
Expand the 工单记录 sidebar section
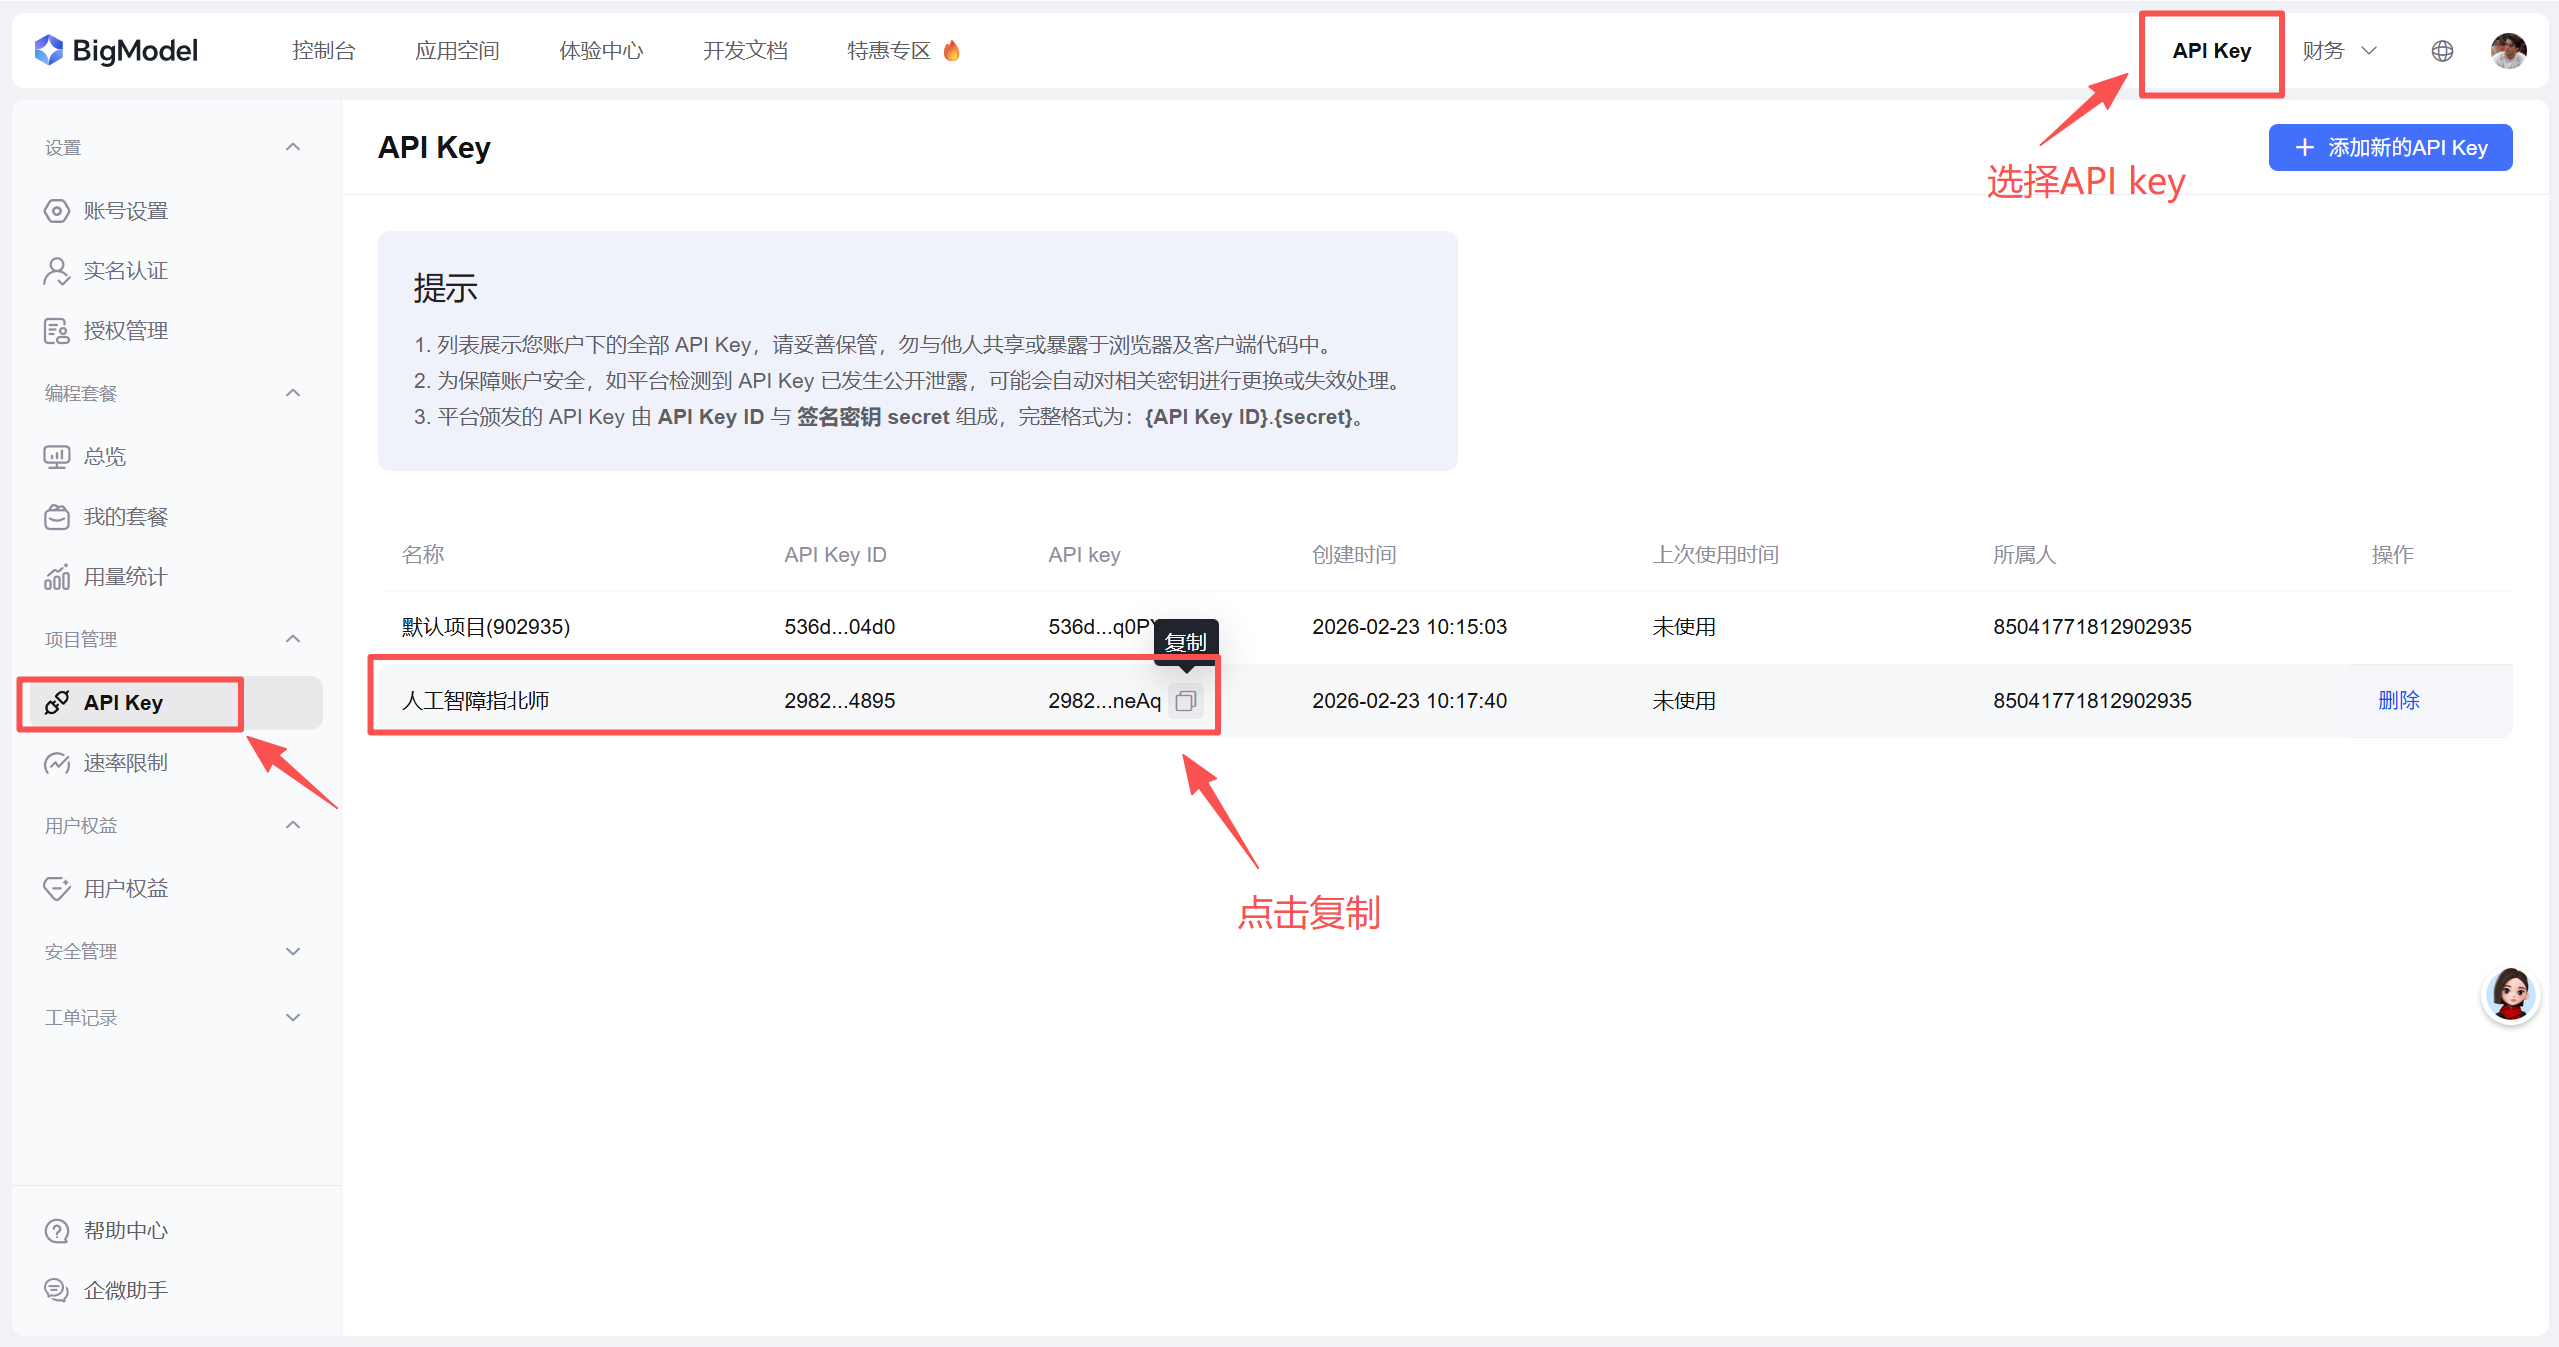click(x=293, y=1017)
